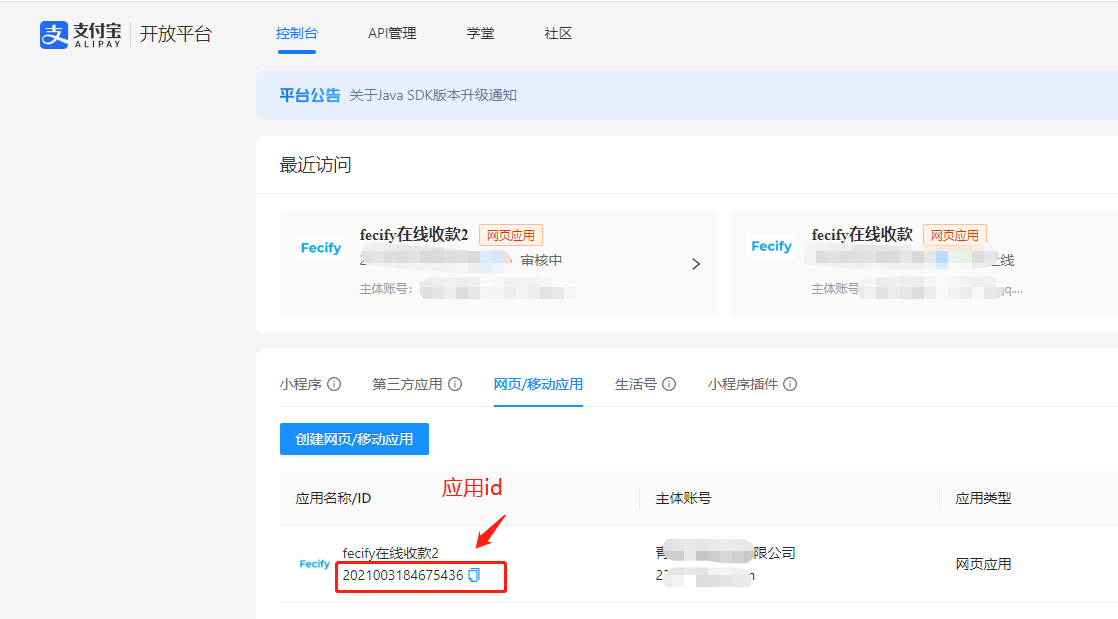Open recent app fecify在线收款 title
Image resolution: width=1118 pixels, height=619 pixels.
pyautogui.click(x=862, y=235)
